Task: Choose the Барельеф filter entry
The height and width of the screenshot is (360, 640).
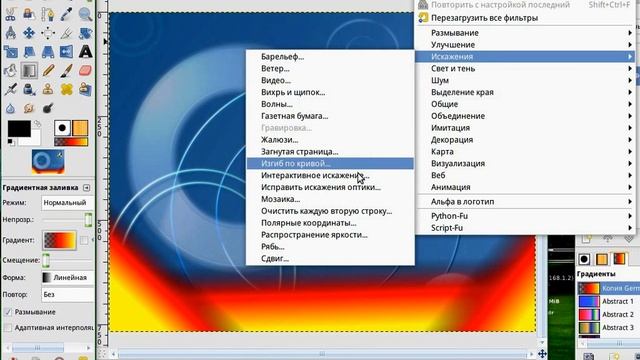Action: click(x=330, y=57)
